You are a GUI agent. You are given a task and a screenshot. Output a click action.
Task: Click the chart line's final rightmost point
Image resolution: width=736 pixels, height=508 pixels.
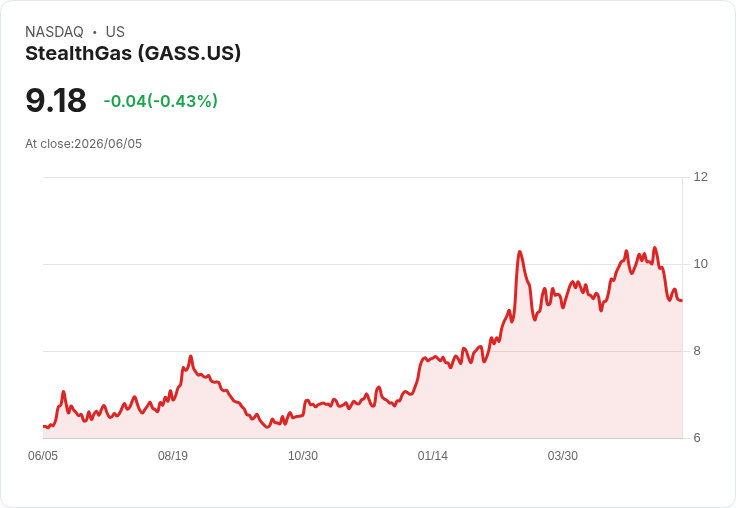pos(682,300)
